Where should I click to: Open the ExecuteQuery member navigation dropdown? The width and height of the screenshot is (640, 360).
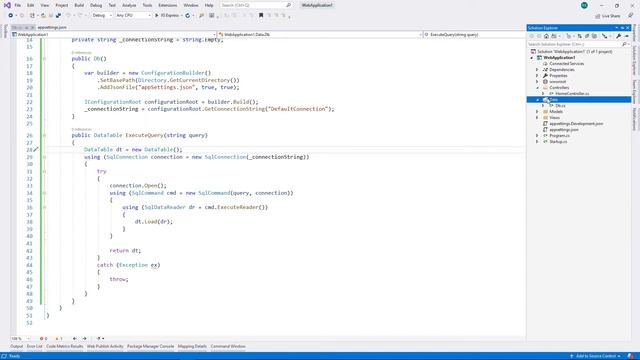coord(474,35)
